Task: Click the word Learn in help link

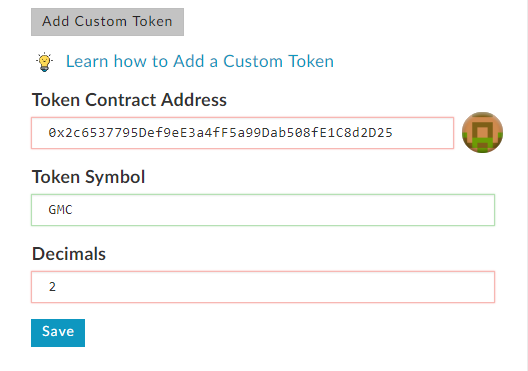Action: 87,61
